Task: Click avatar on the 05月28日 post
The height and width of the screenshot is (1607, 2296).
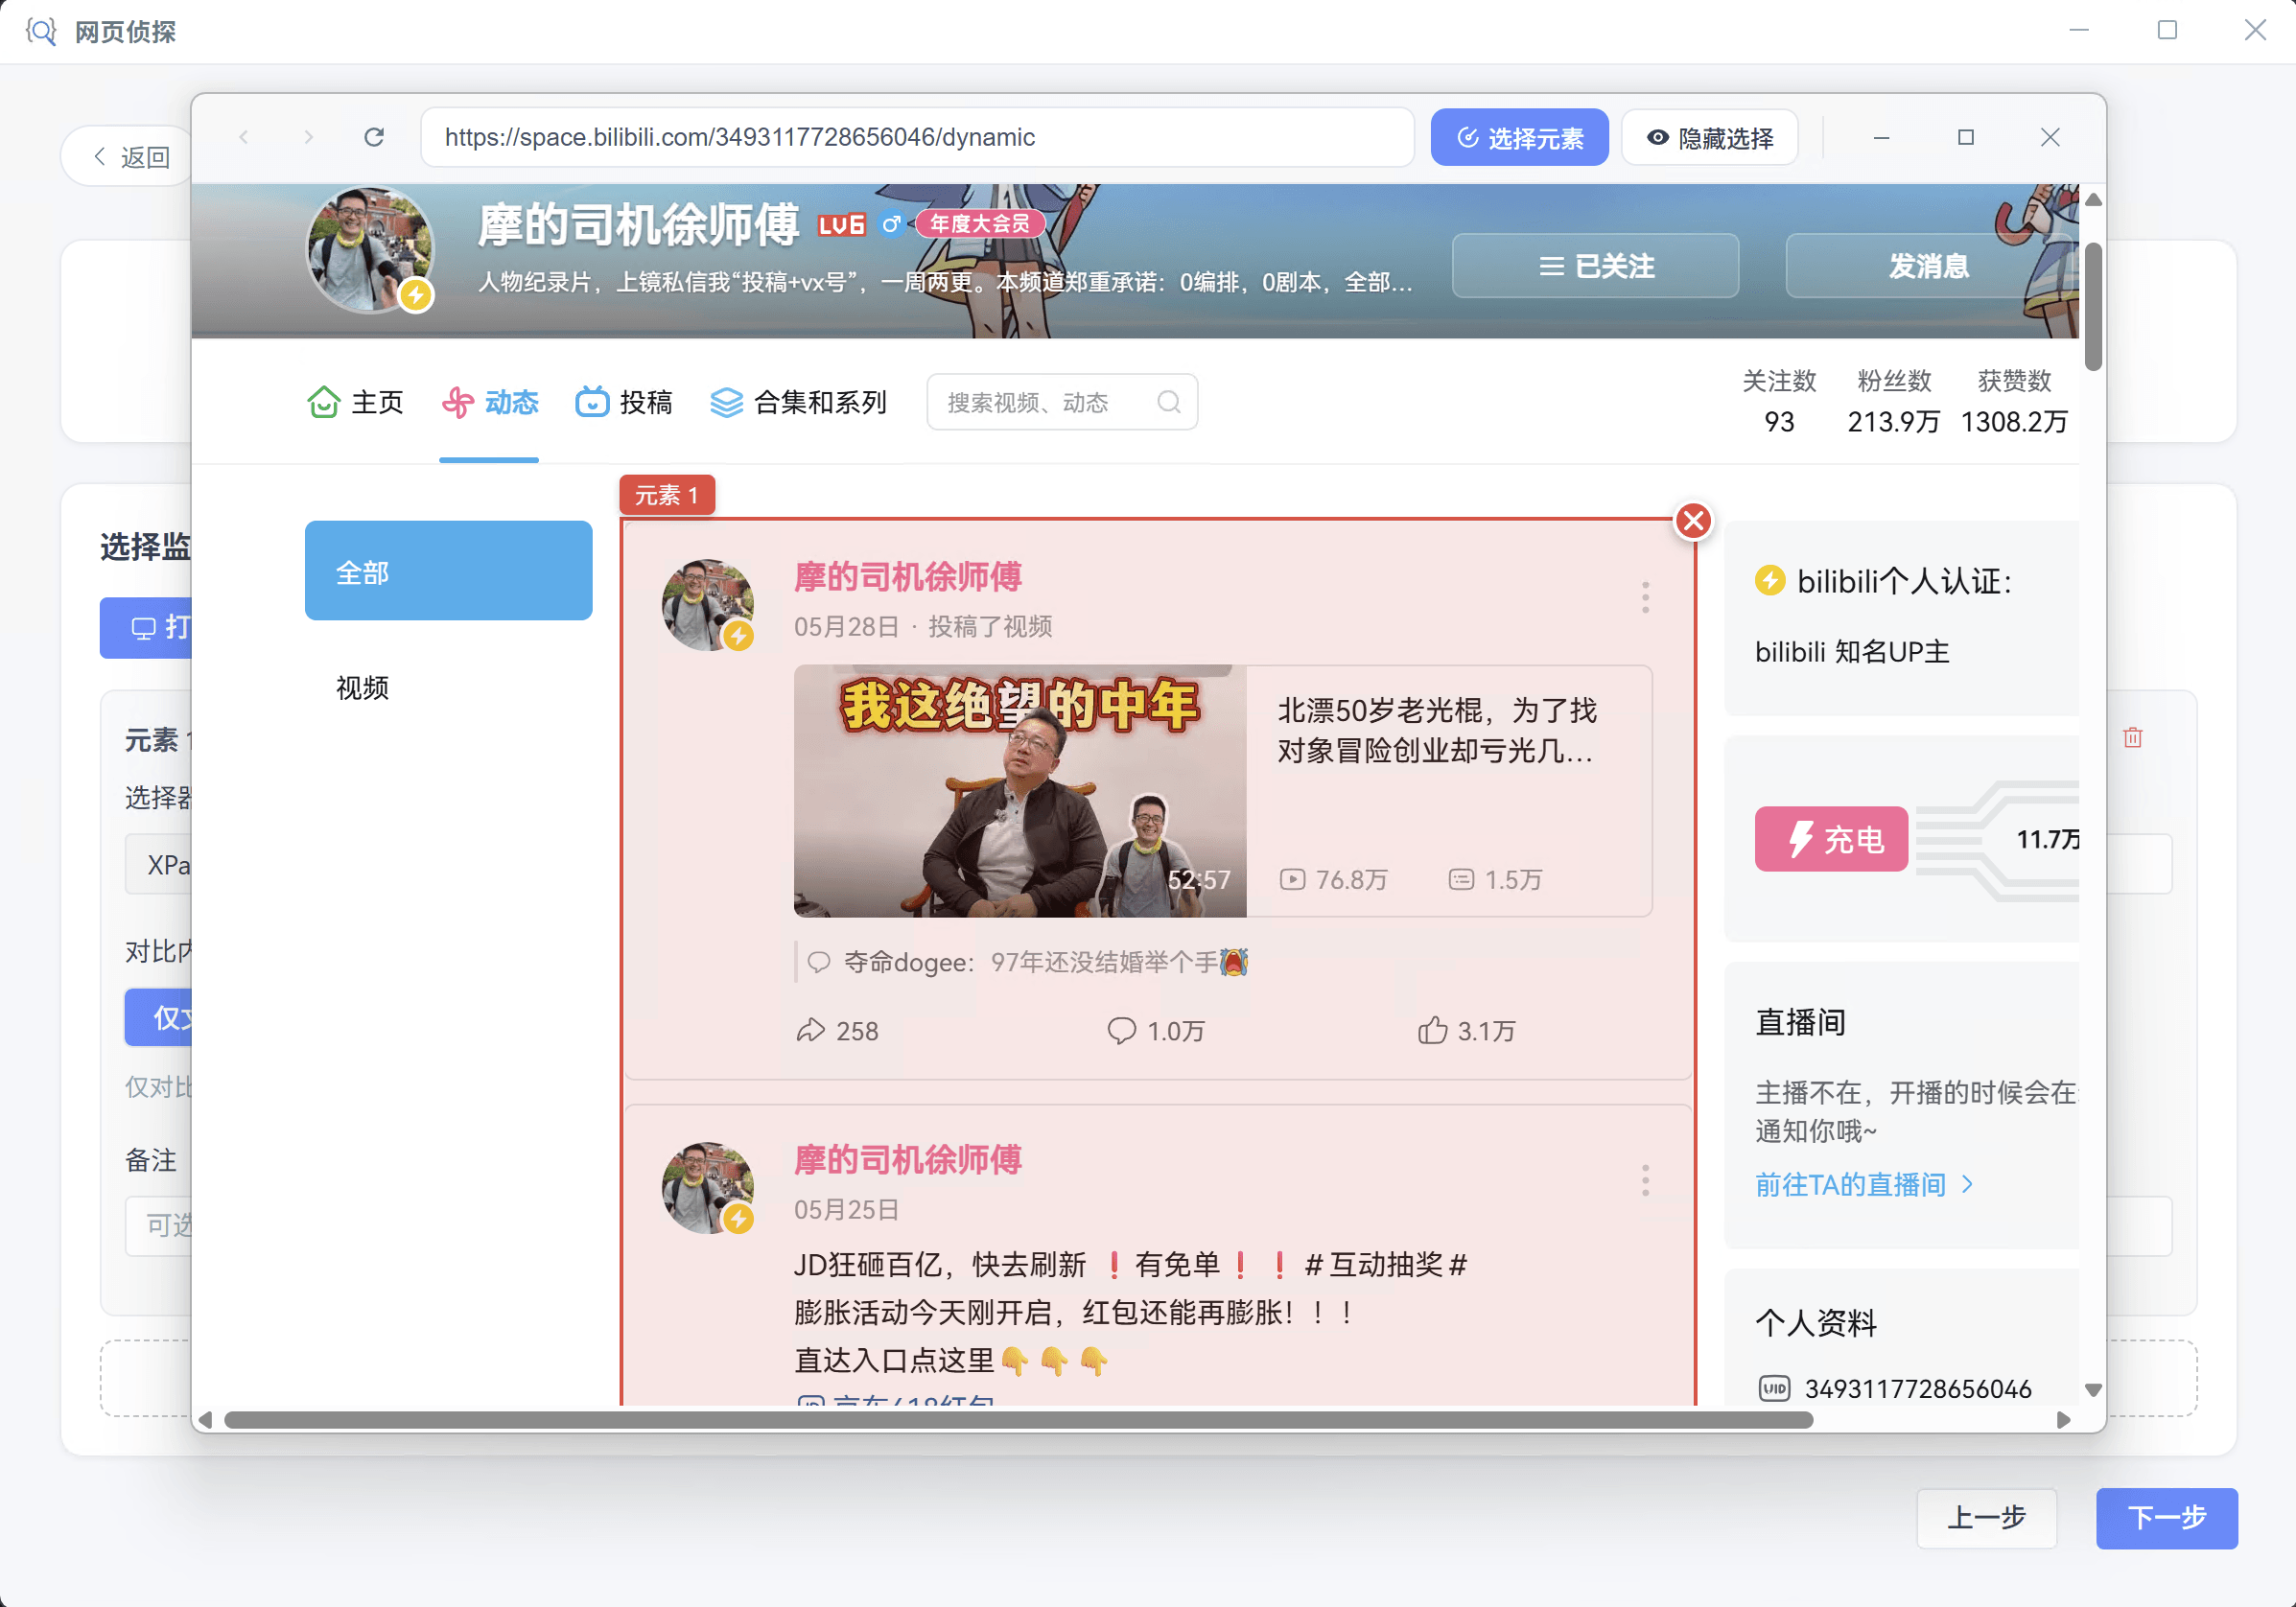Action: (x=708, y=605)
